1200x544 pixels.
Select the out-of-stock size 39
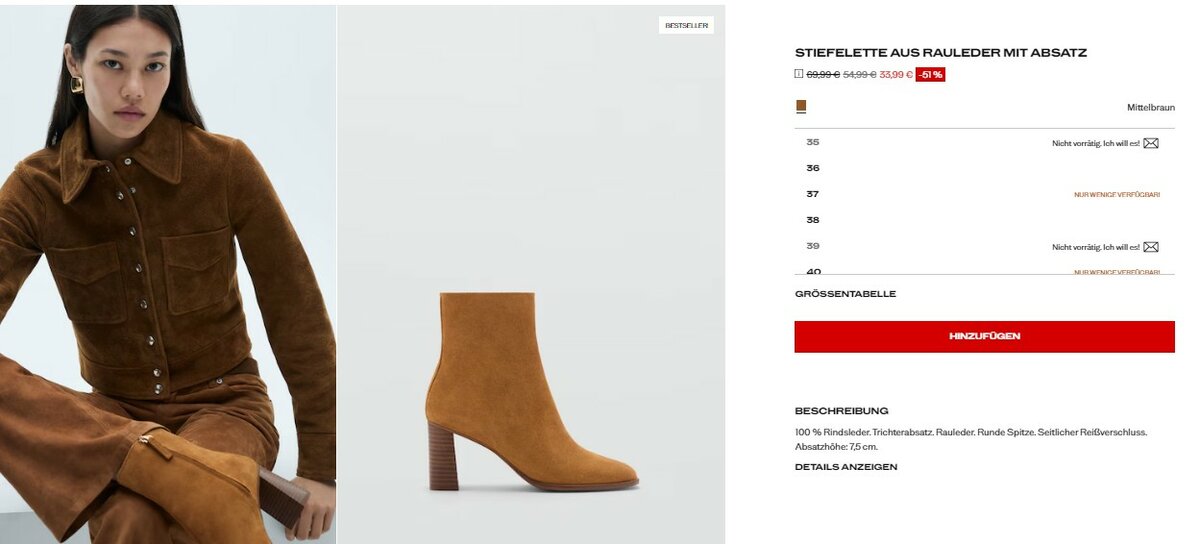point(813,246)
